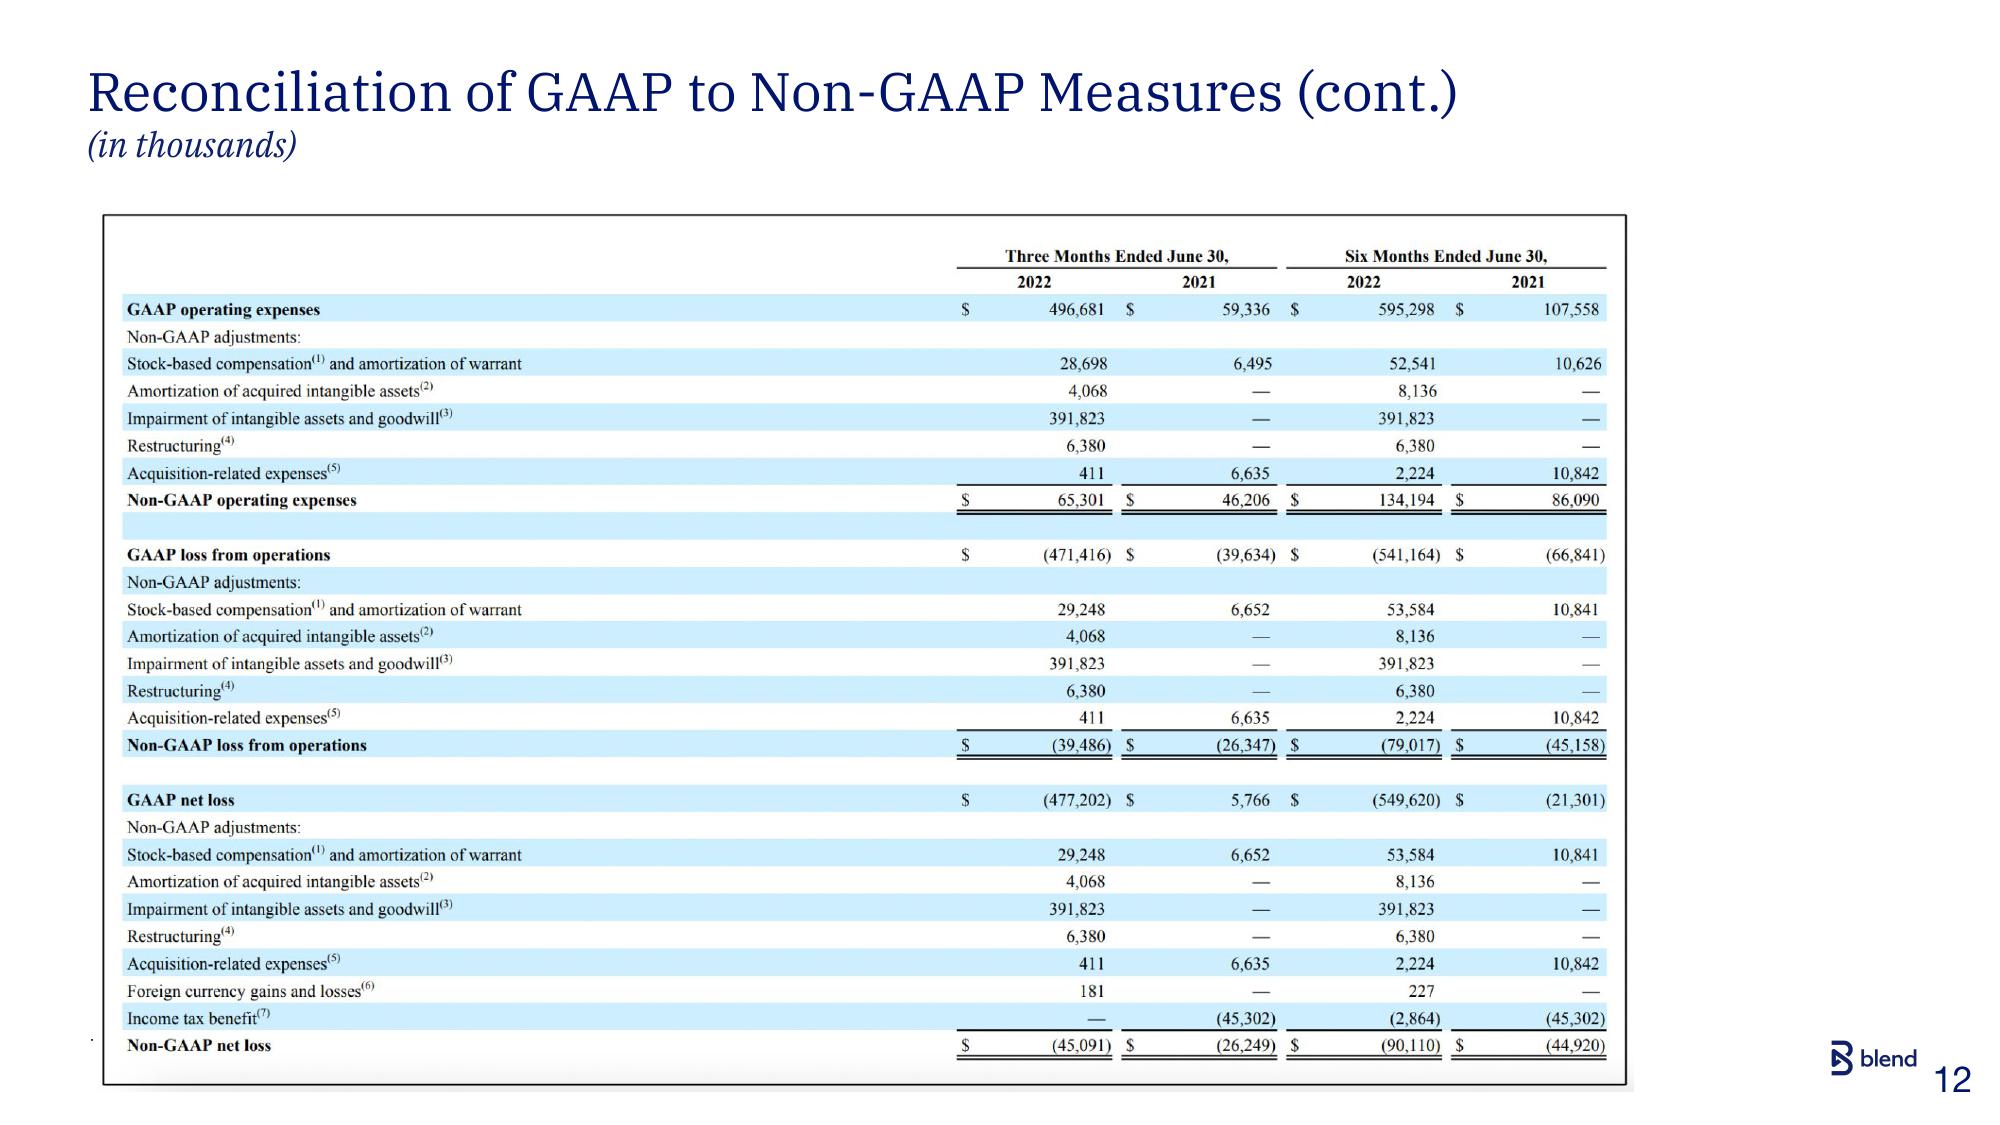Click the '(in thousands)' subtitle
The image size is (2000, 1125).
click(192, 146)
